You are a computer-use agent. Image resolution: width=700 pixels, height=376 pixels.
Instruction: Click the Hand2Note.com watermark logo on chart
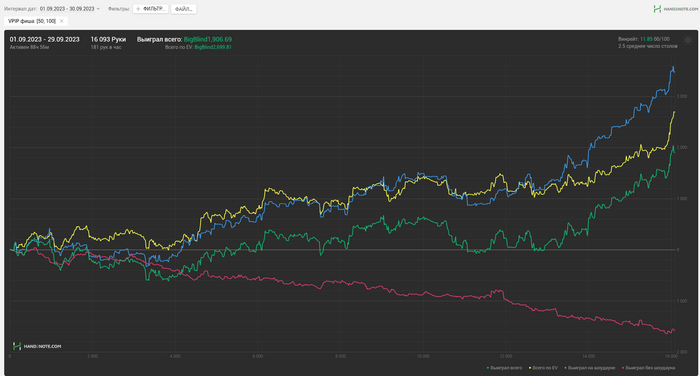tap(37, 346)
